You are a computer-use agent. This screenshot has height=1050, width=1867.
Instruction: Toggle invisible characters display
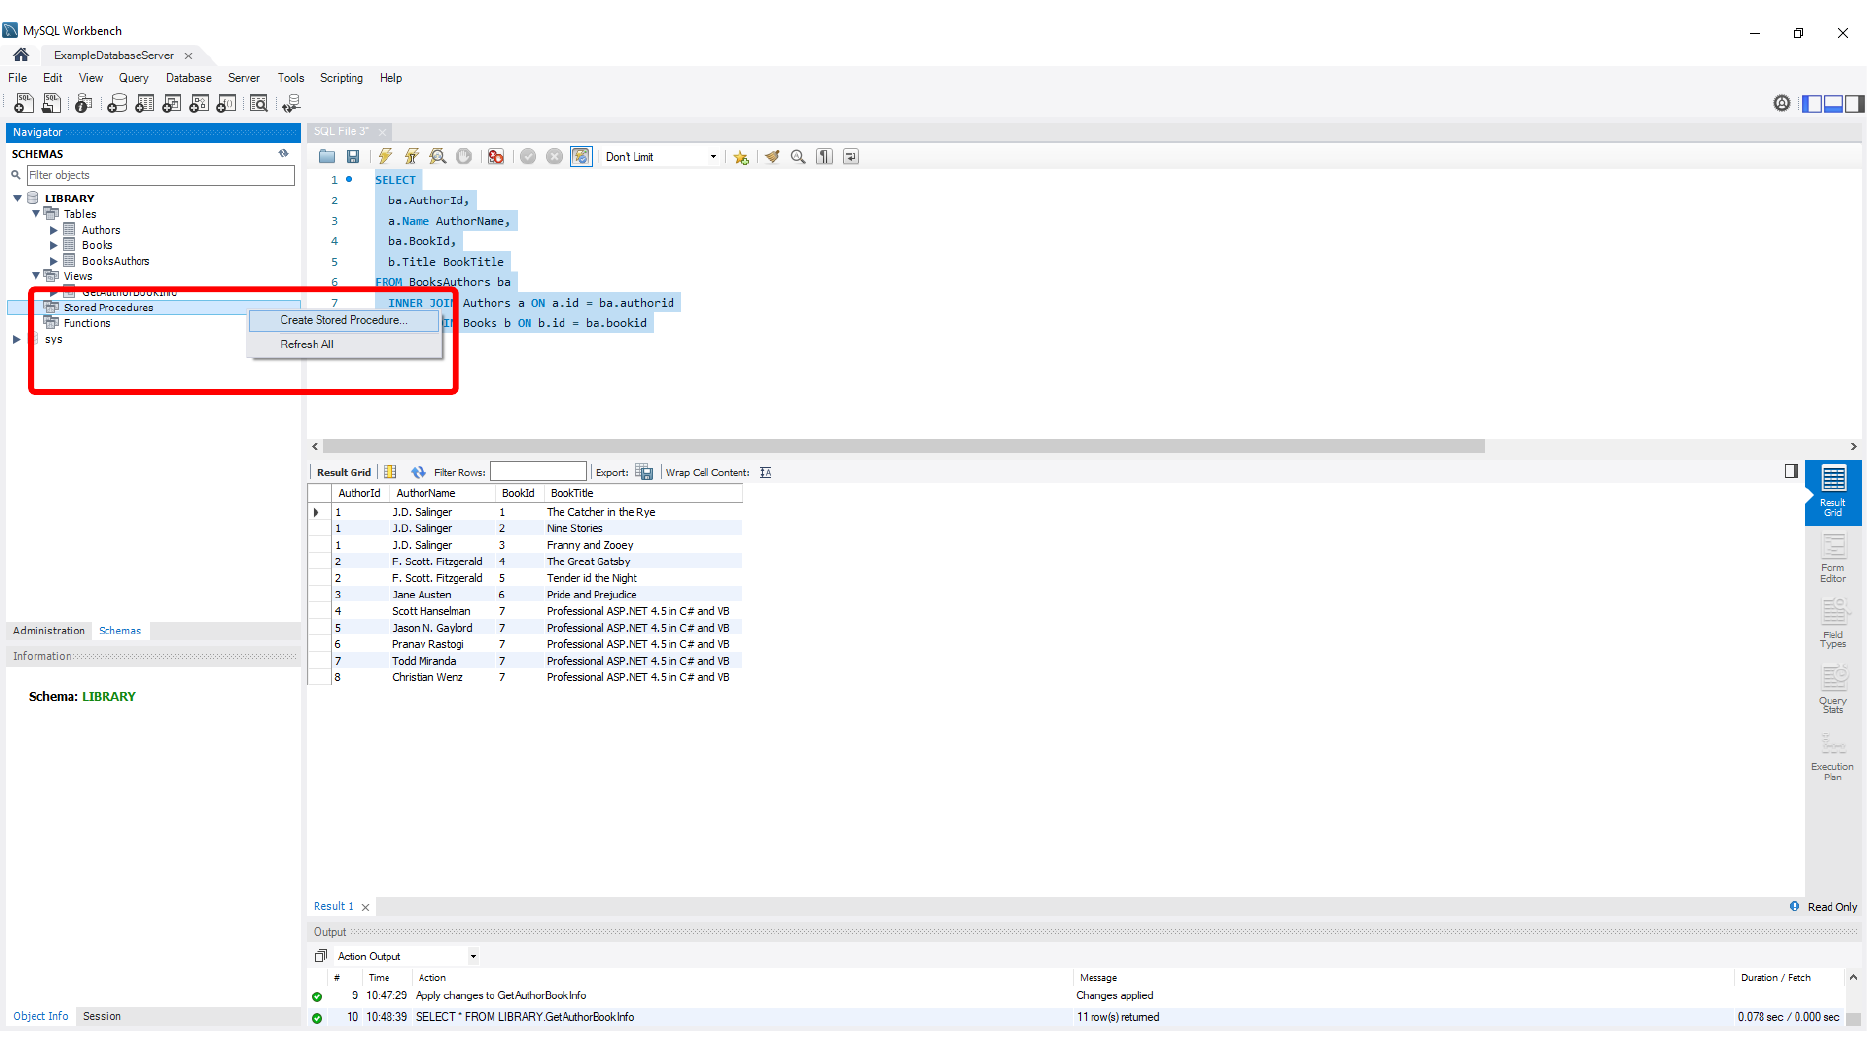tap(824, 156)
